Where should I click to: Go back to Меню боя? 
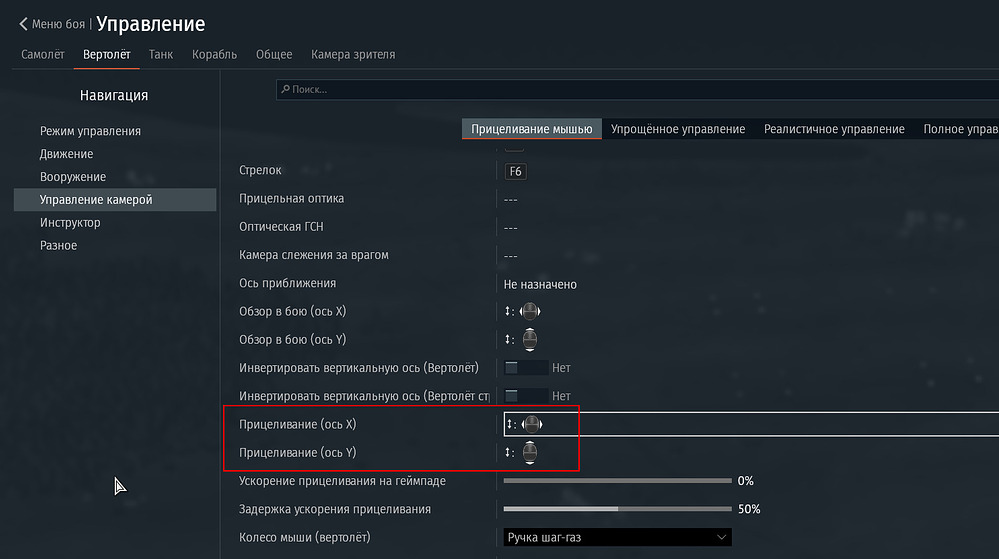58,24
